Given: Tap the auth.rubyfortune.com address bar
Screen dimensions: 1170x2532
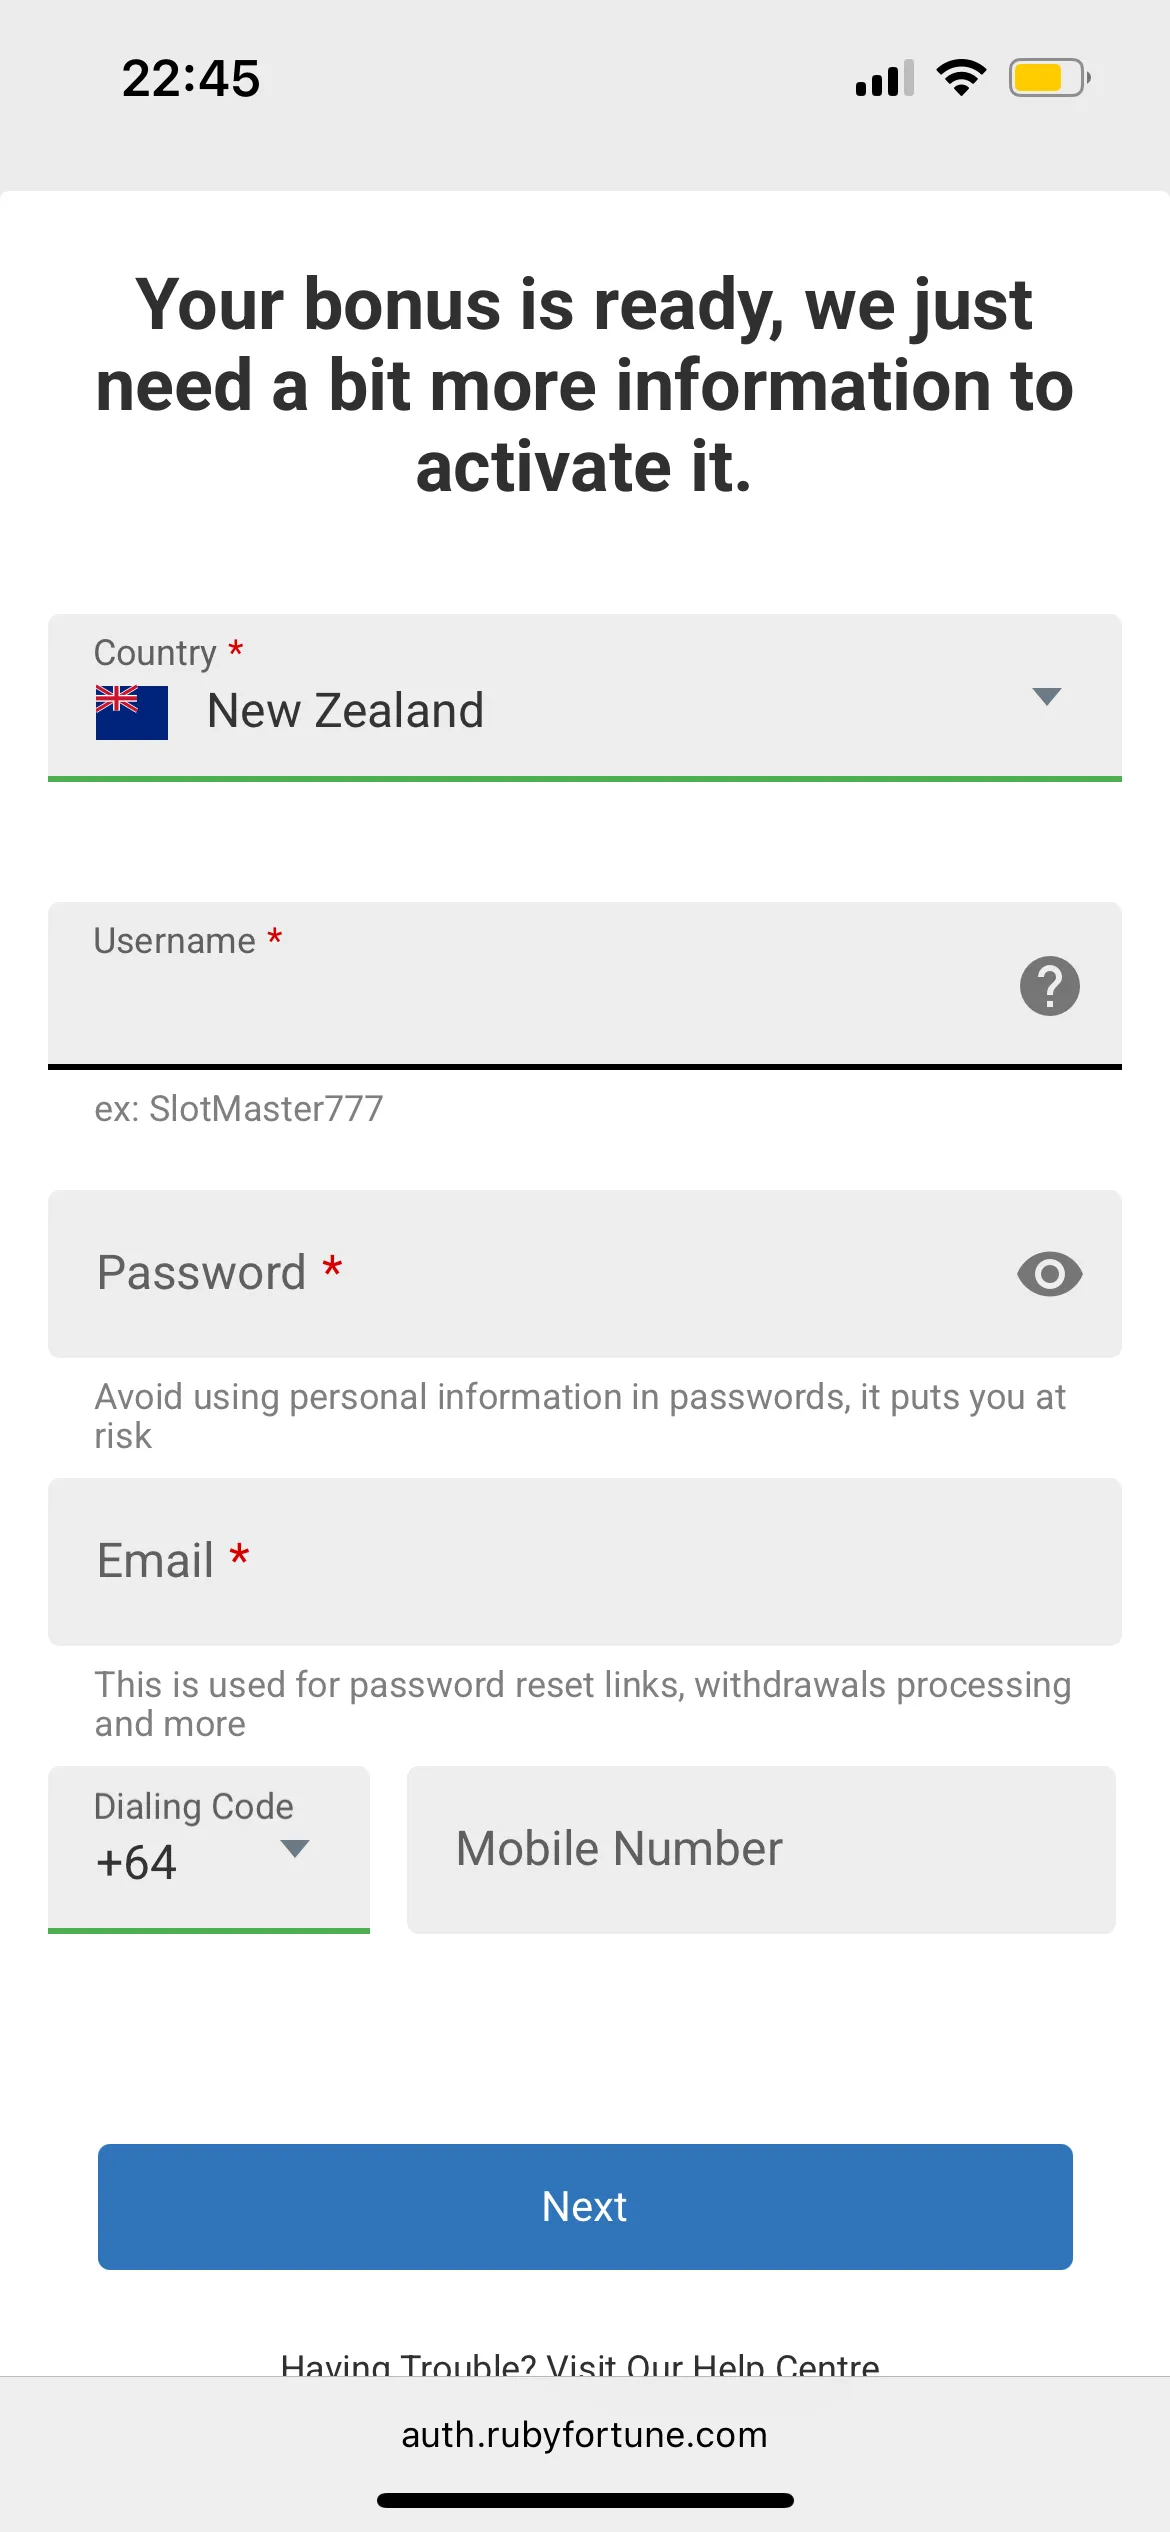Looking at the screenshot, I should [584, 2435].
